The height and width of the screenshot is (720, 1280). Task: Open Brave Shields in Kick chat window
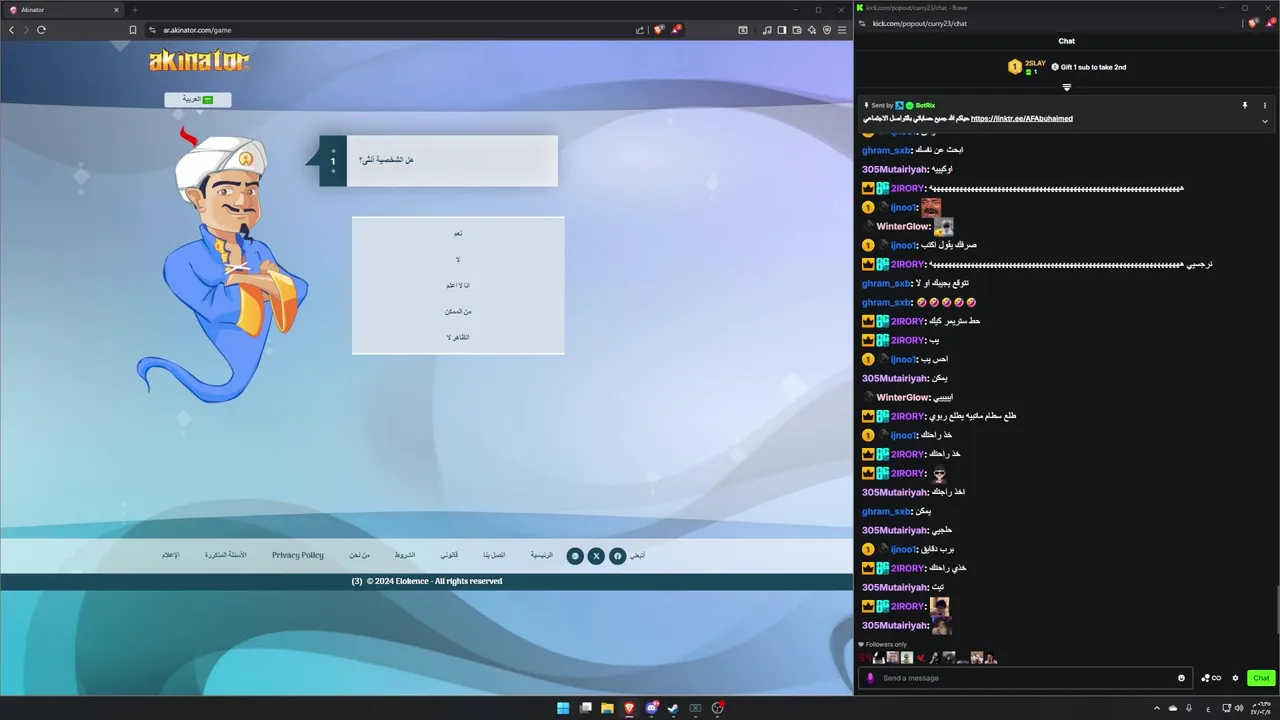point(1254,23)
